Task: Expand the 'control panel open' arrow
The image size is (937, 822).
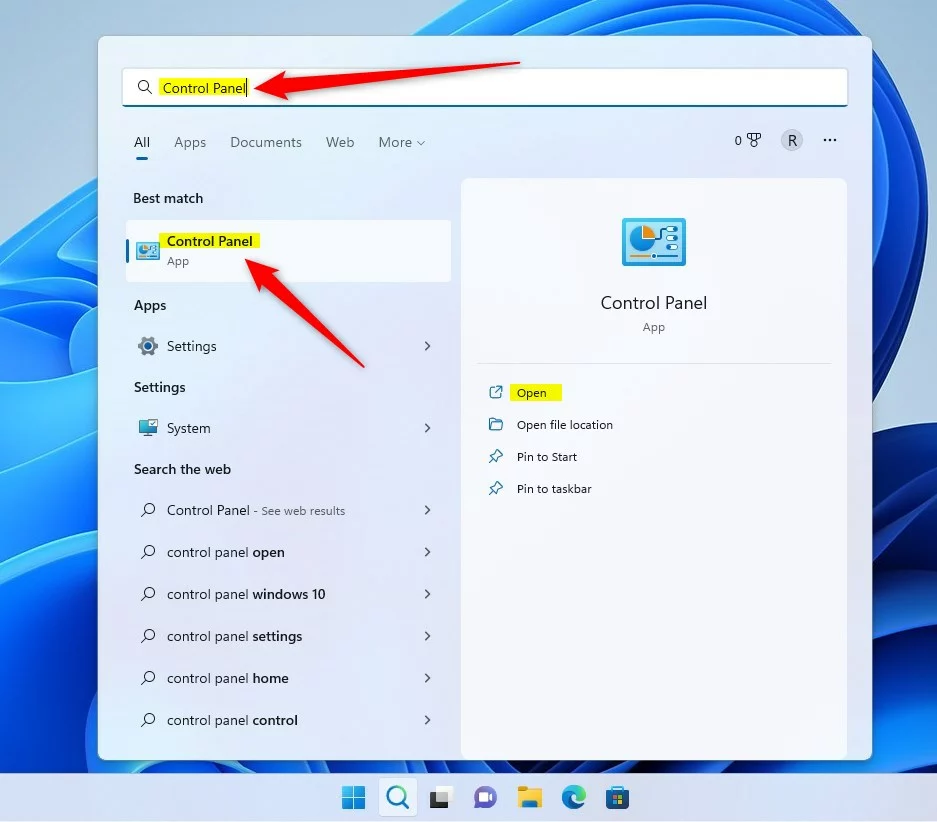Action: [427, 552]
